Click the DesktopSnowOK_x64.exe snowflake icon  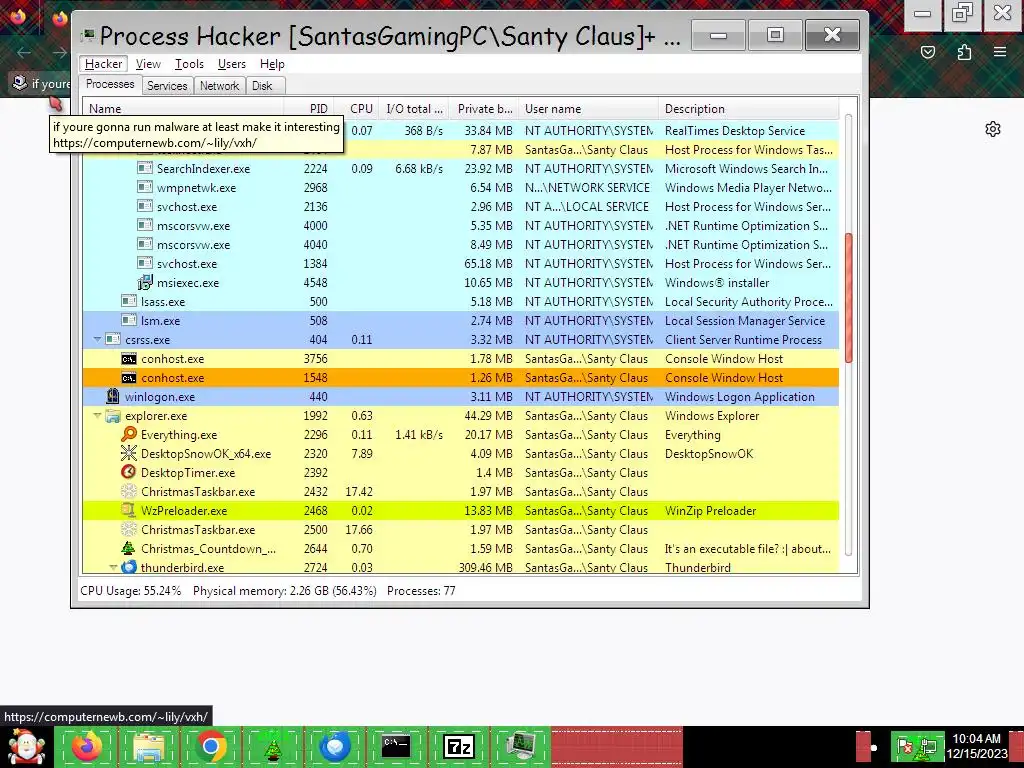tap(129, 453)
